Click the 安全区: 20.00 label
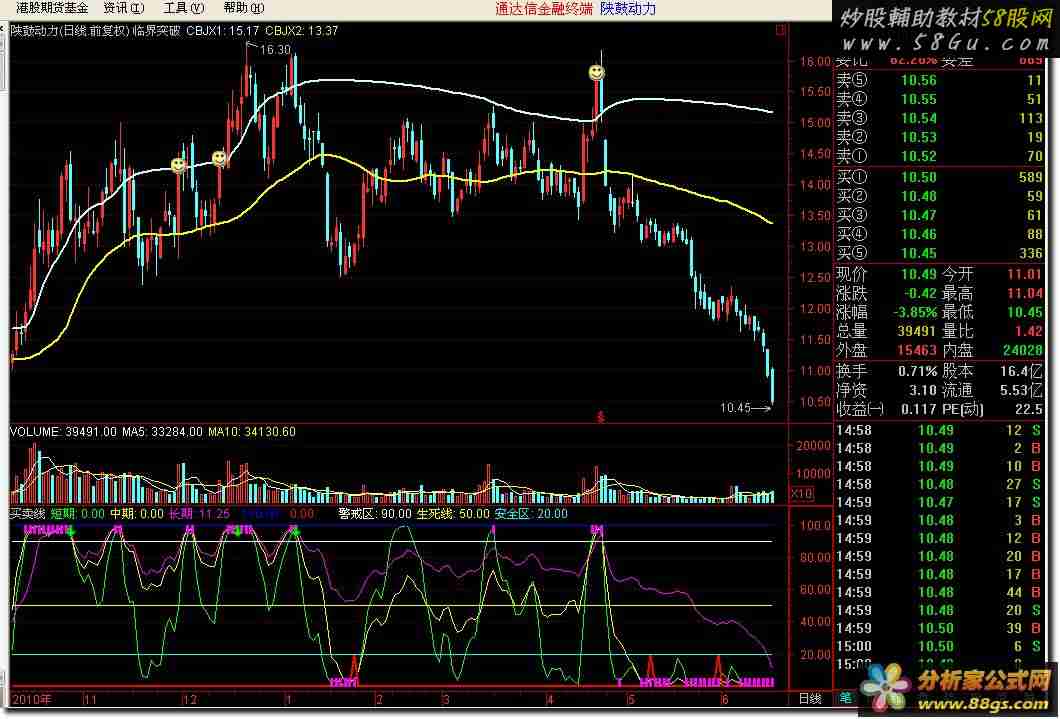The width and height of the screenshot is (1060, 719). [x=531, y=514]
